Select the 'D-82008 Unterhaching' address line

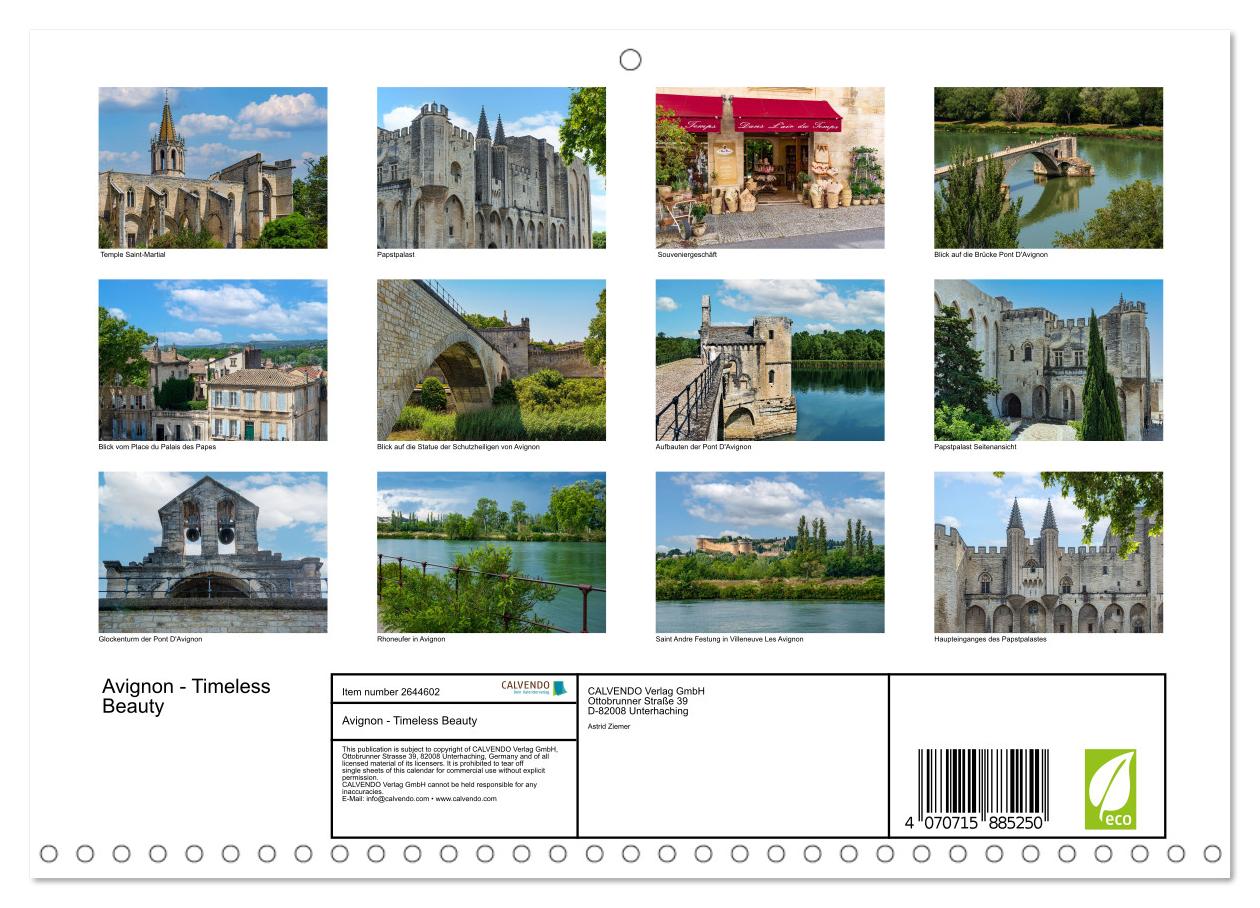[x=638, y=711]
